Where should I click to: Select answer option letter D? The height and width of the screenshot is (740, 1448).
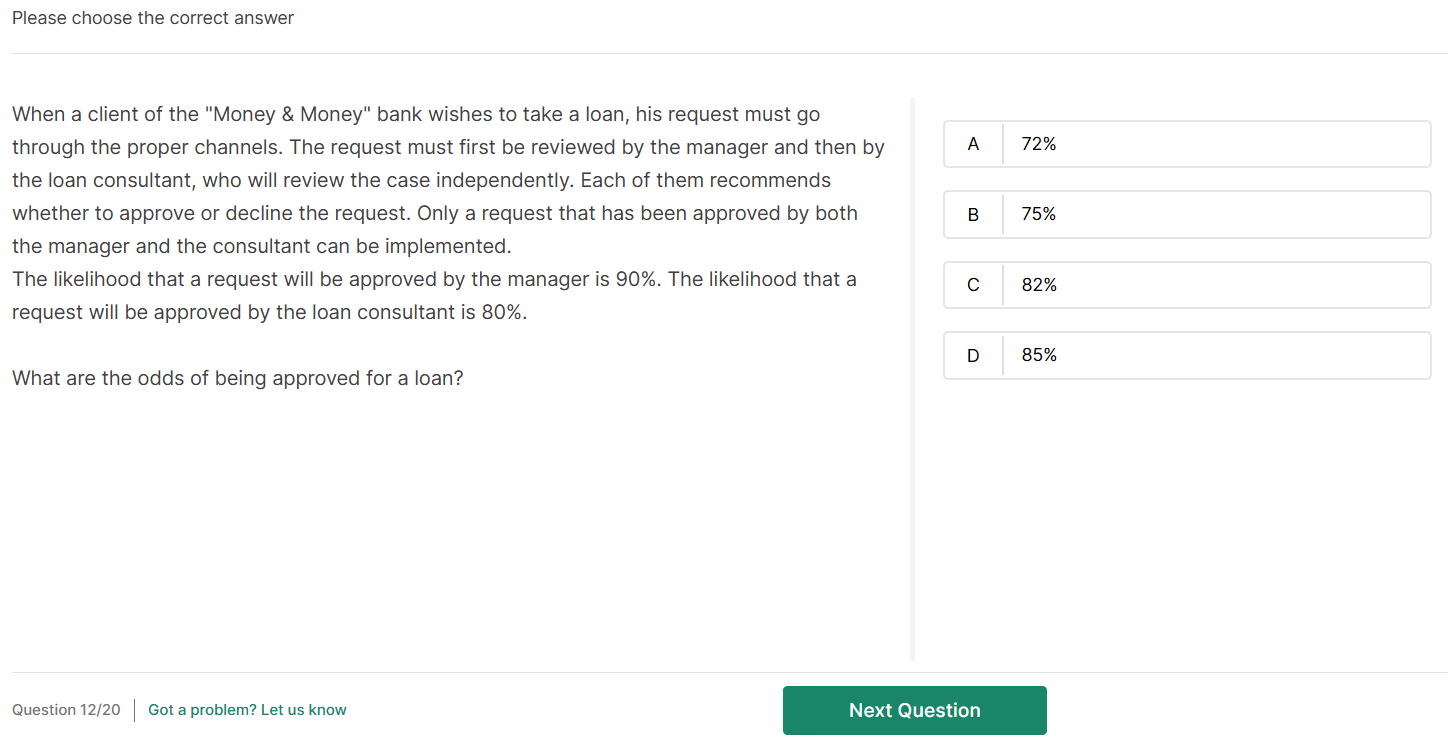pyautogui.click(x=973, y=355)
